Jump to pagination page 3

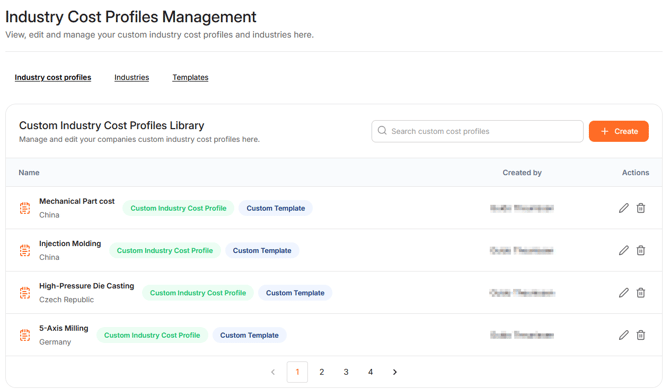tap(346, 372)
